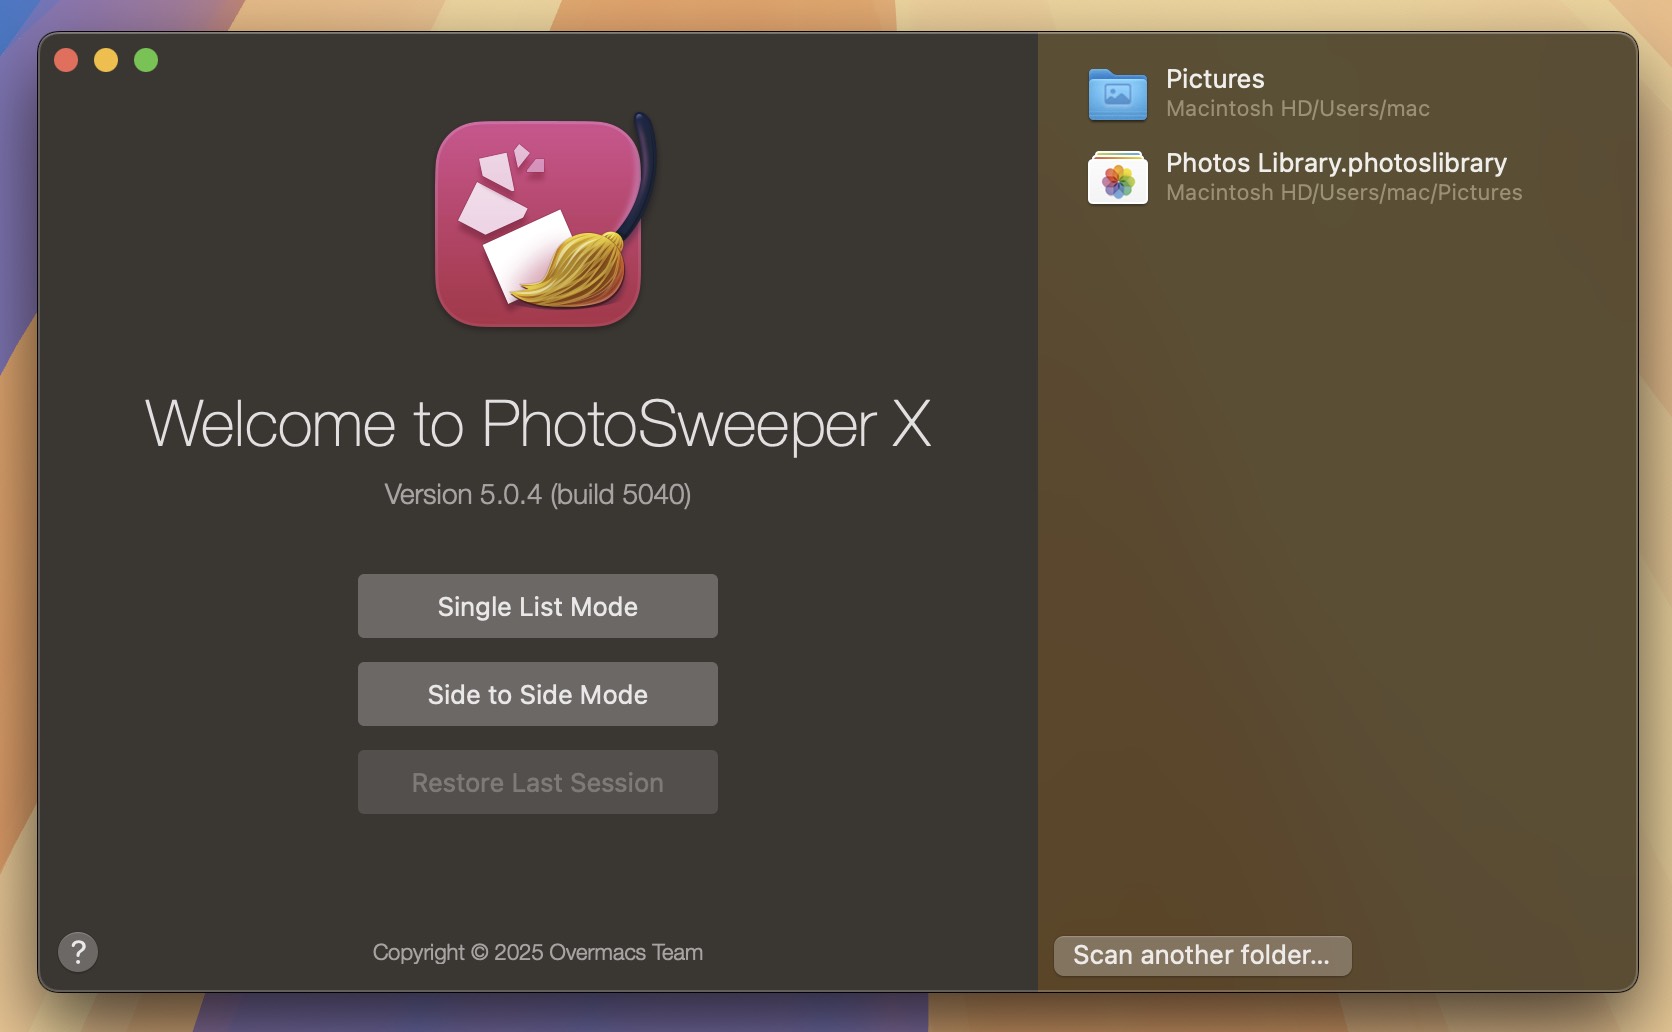
Task: Click the Copyright 2025 Overmacs Team text
Action: pos(538,952)
